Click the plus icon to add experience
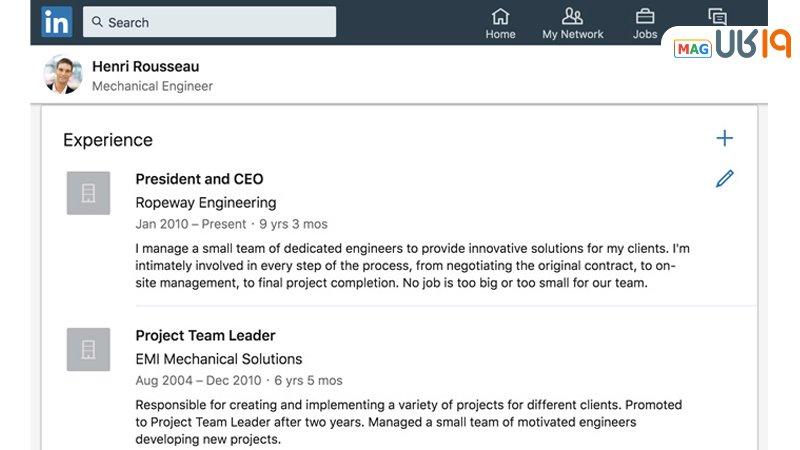 [x=725, y=139]
